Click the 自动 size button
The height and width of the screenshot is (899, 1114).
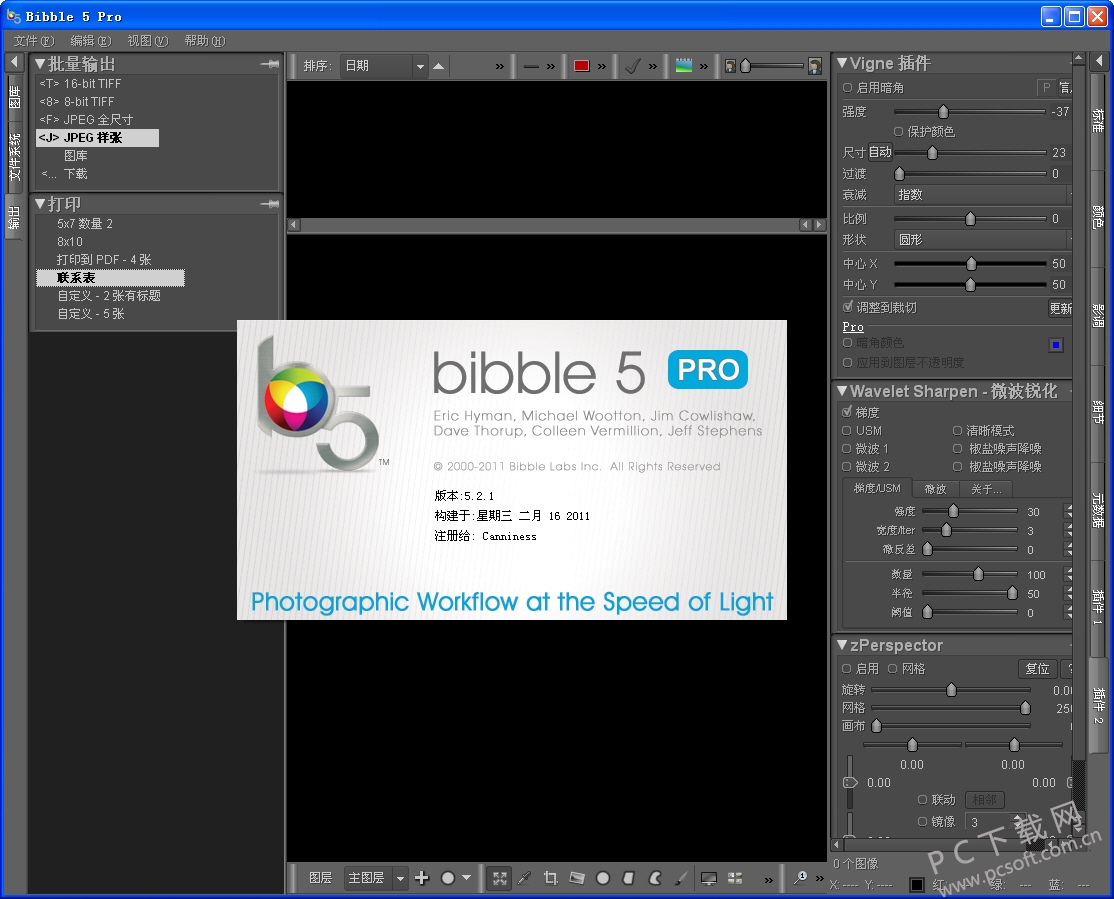tap(880, 152)
